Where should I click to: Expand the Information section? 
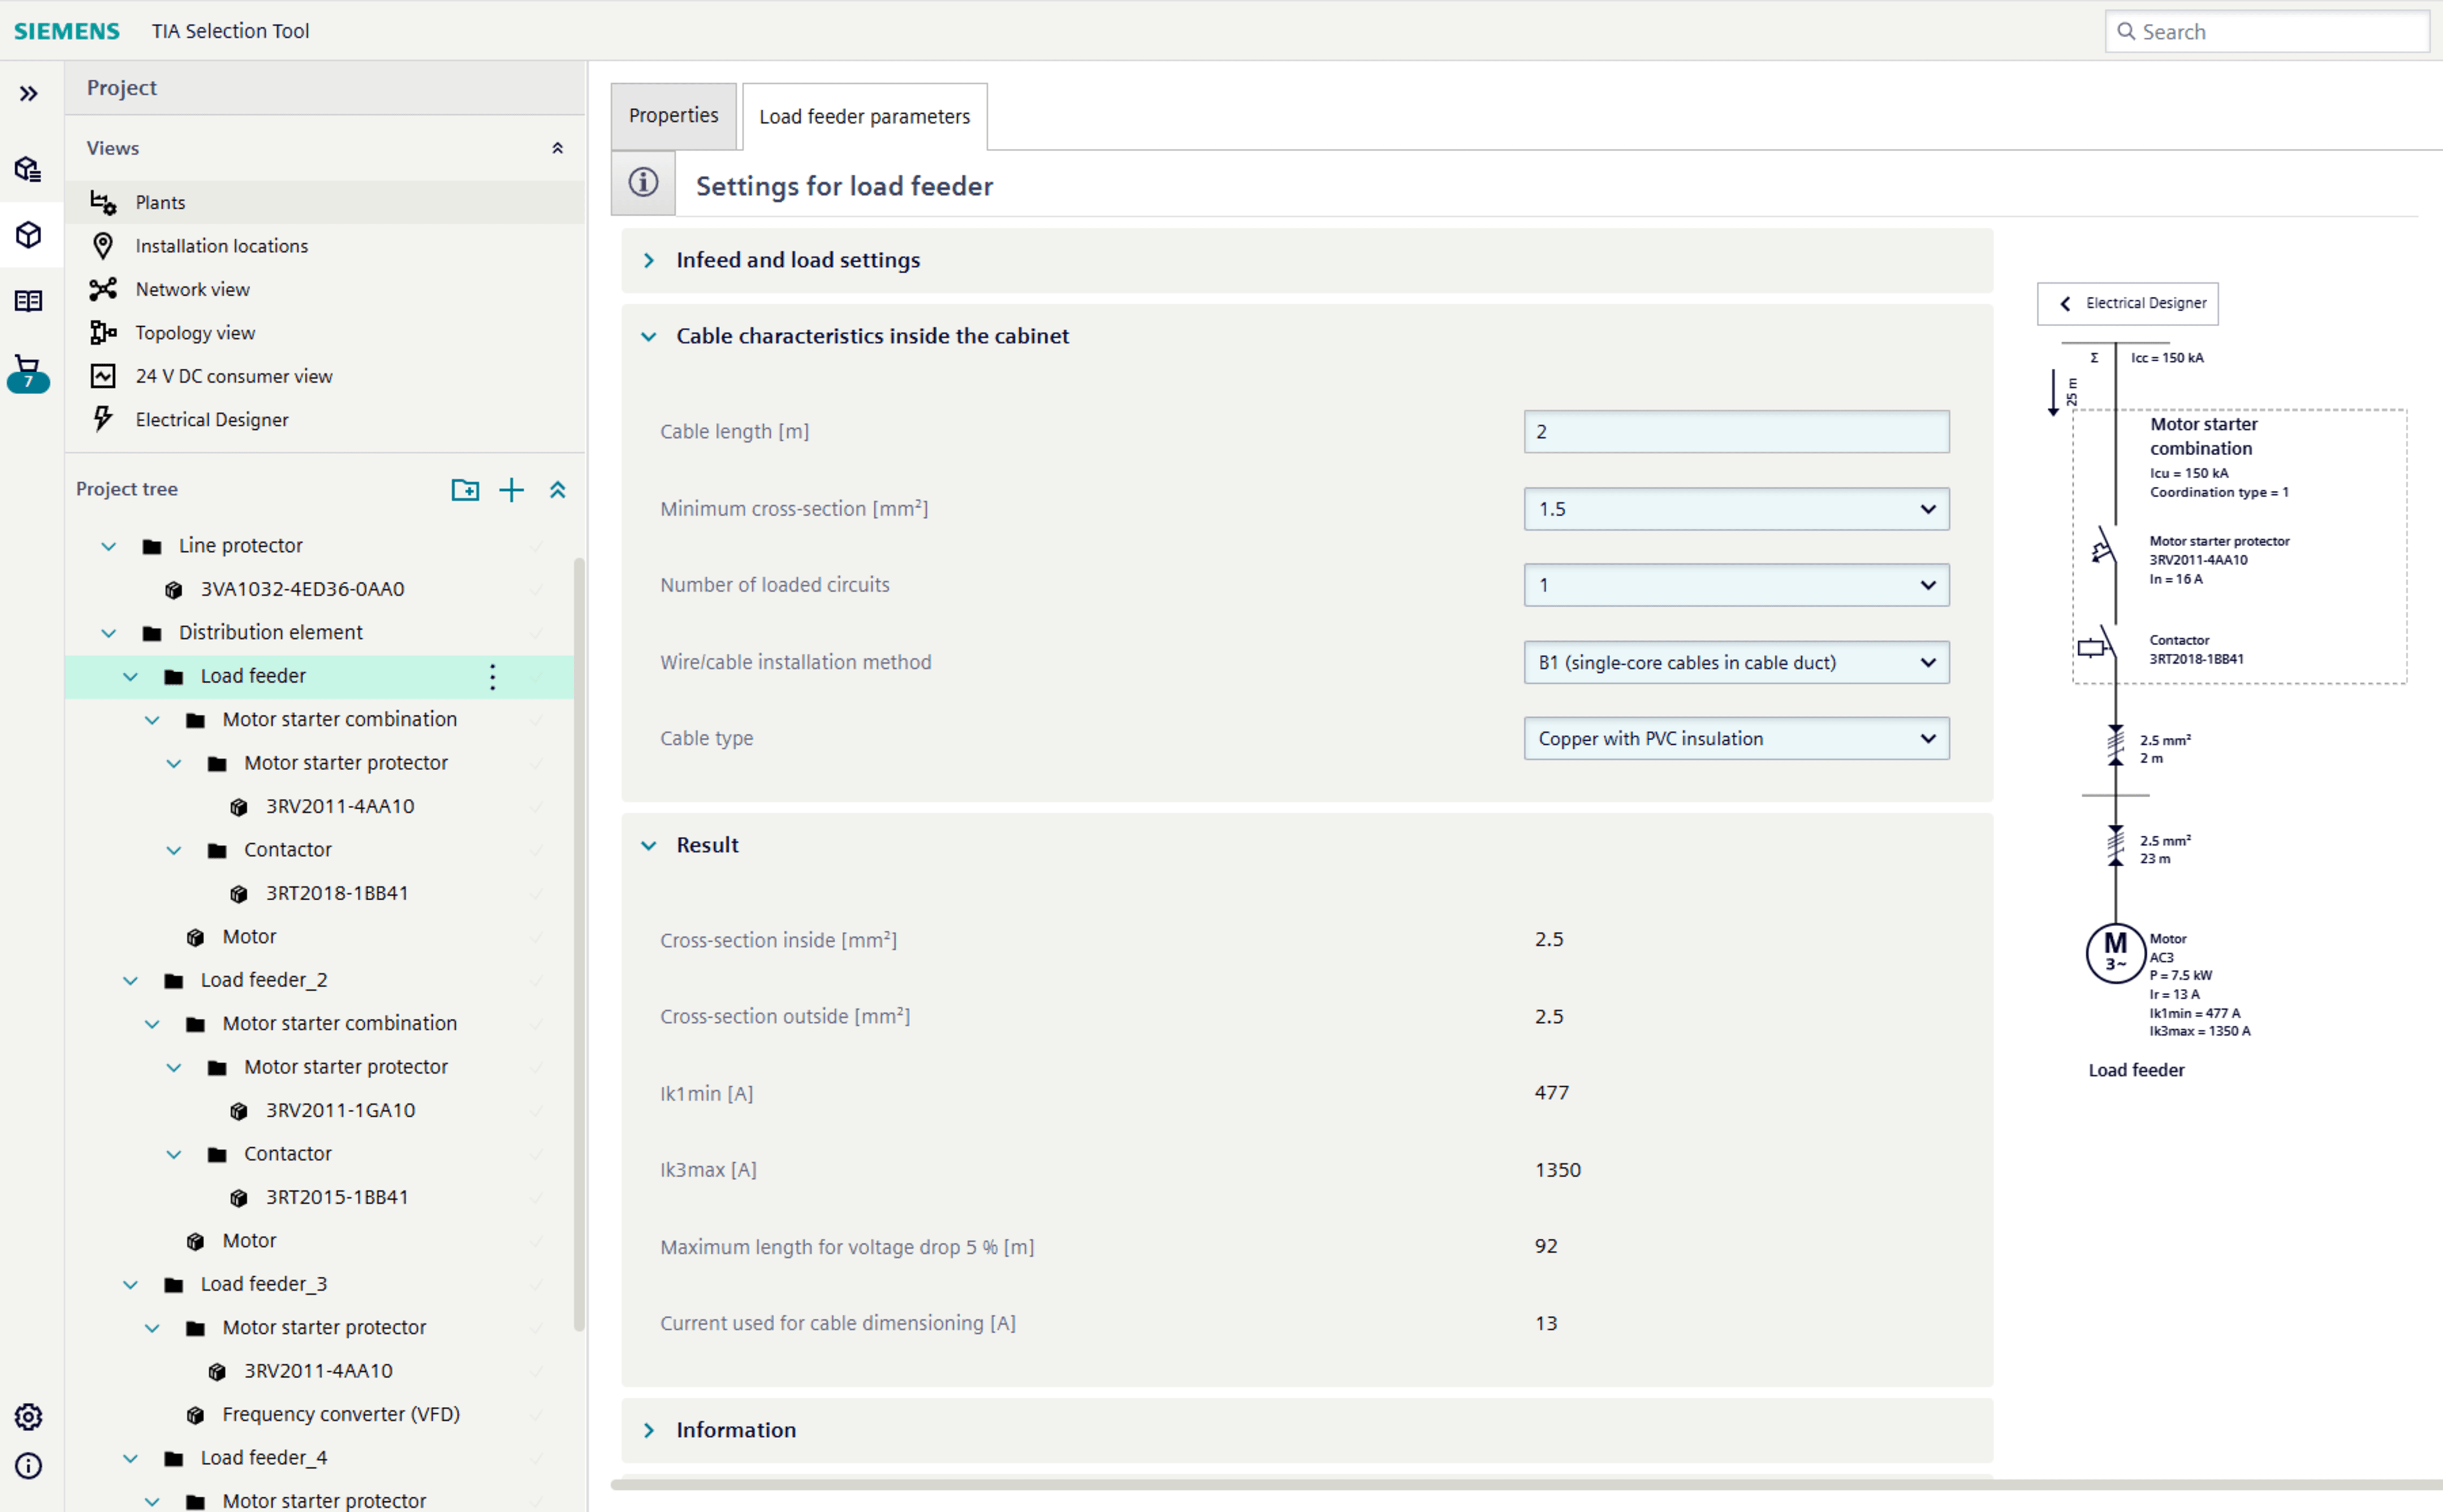(649, 1431)
